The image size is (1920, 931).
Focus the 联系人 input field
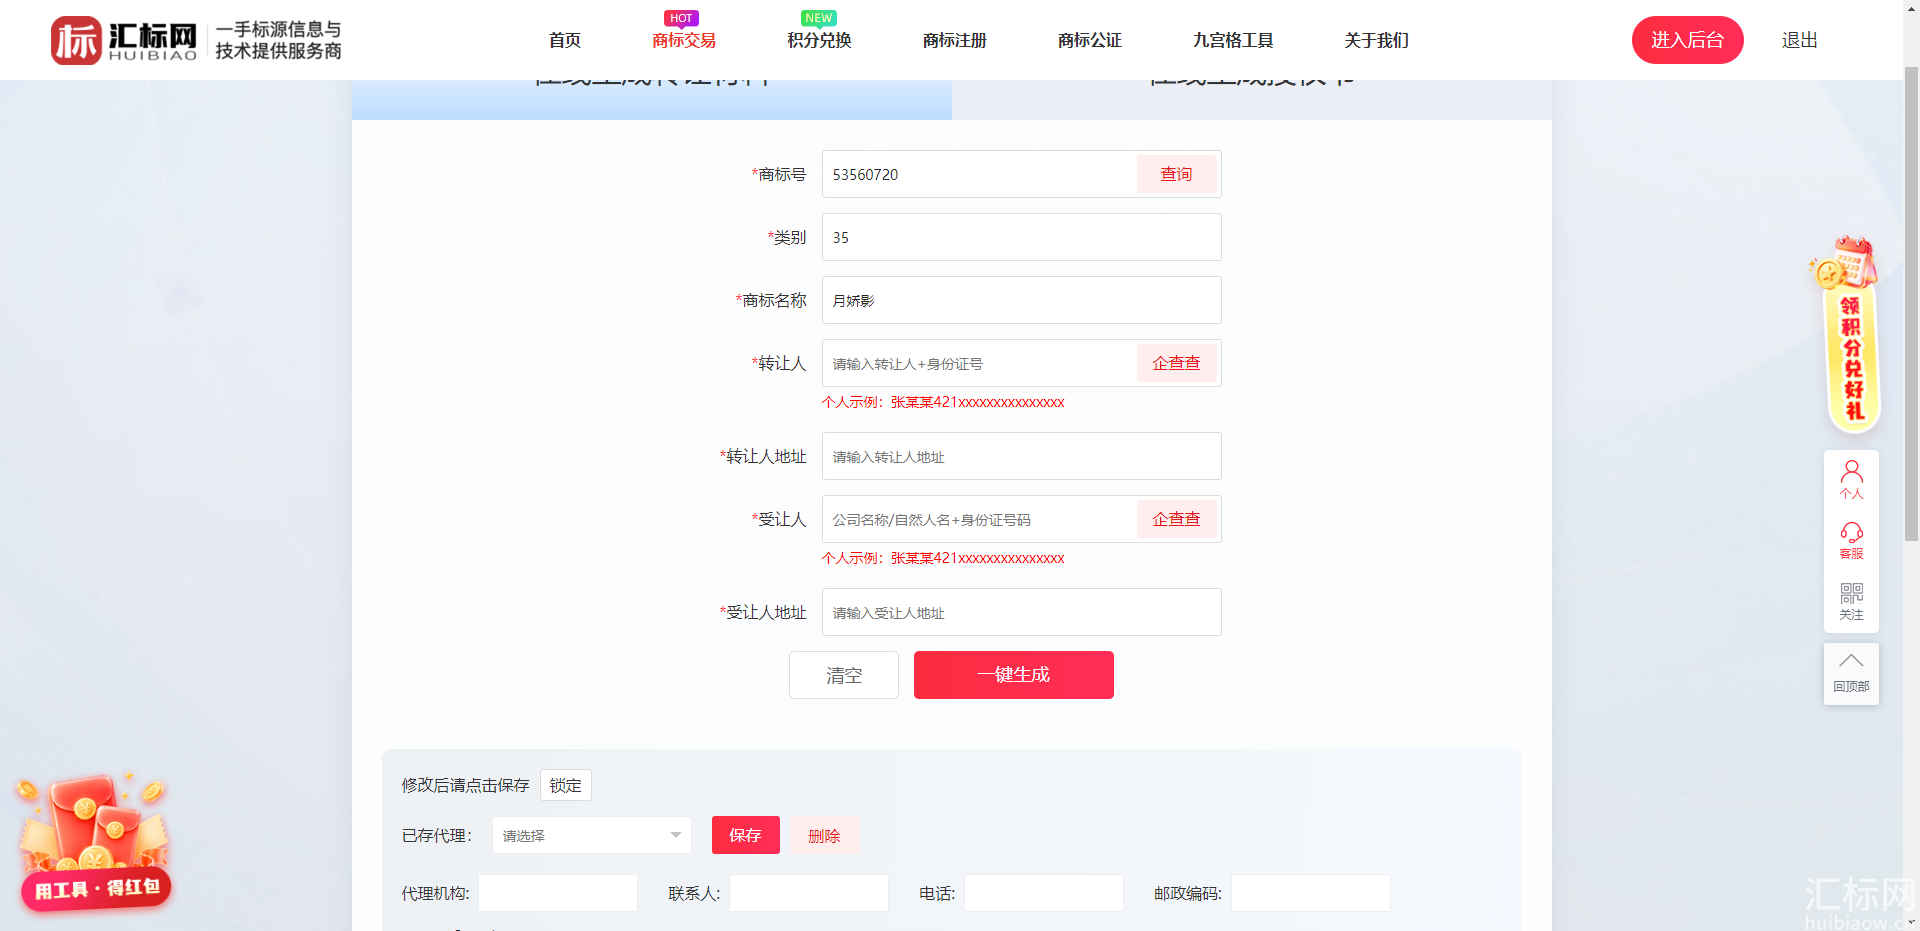coord(809,893)
